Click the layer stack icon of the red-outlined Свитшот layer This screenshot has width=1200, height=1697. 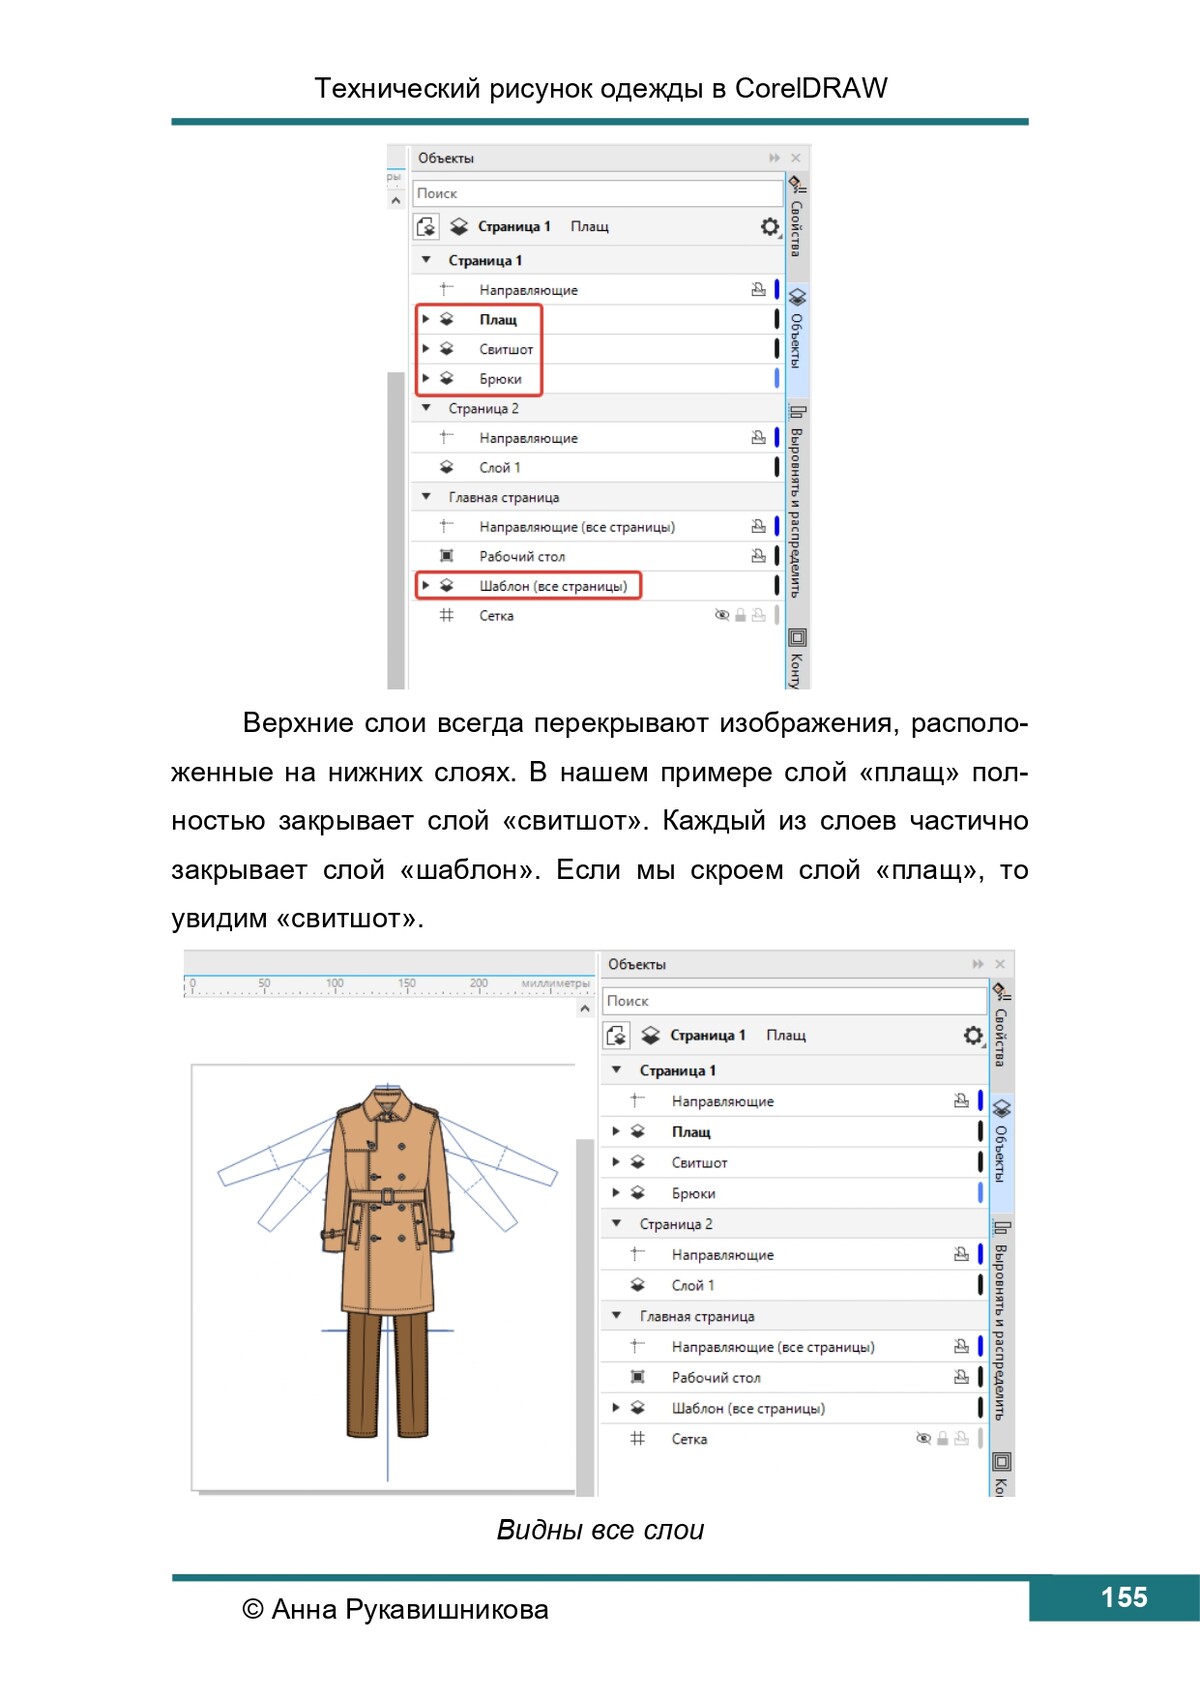(x=447, y=349)
